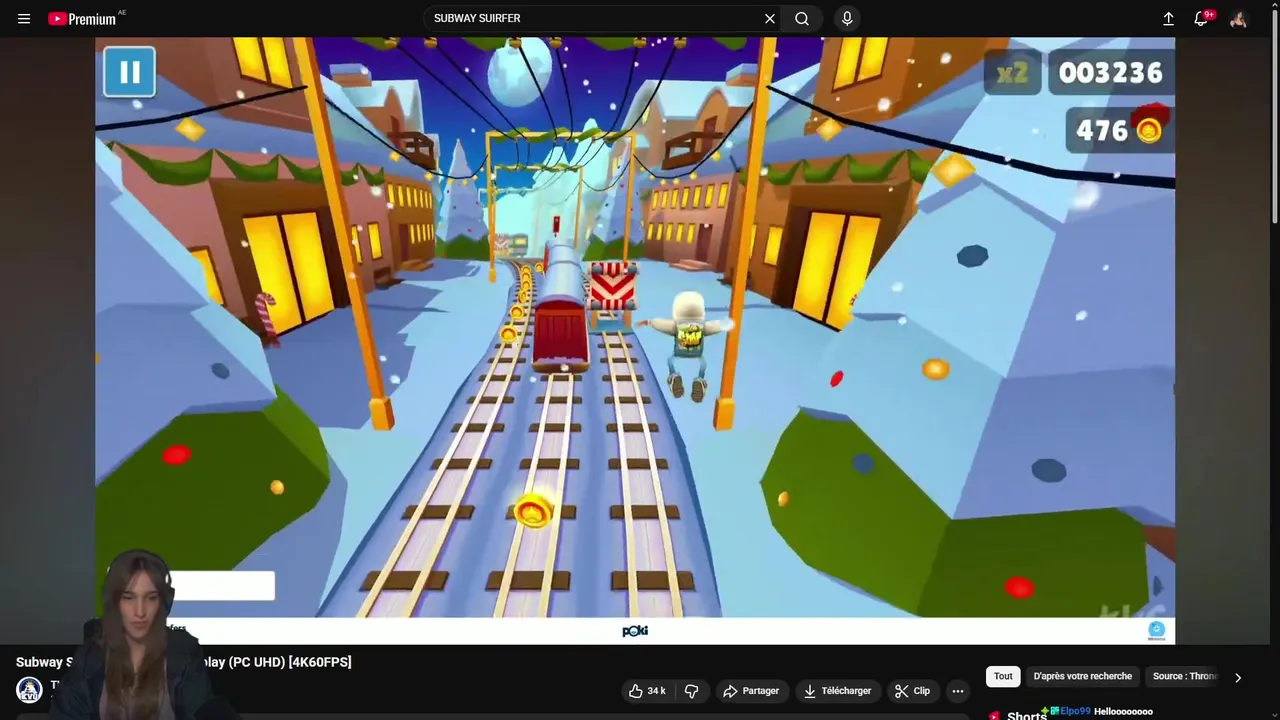Open the channel avatar below the title
1280x720 pixels.
click(x=29, y=690)
